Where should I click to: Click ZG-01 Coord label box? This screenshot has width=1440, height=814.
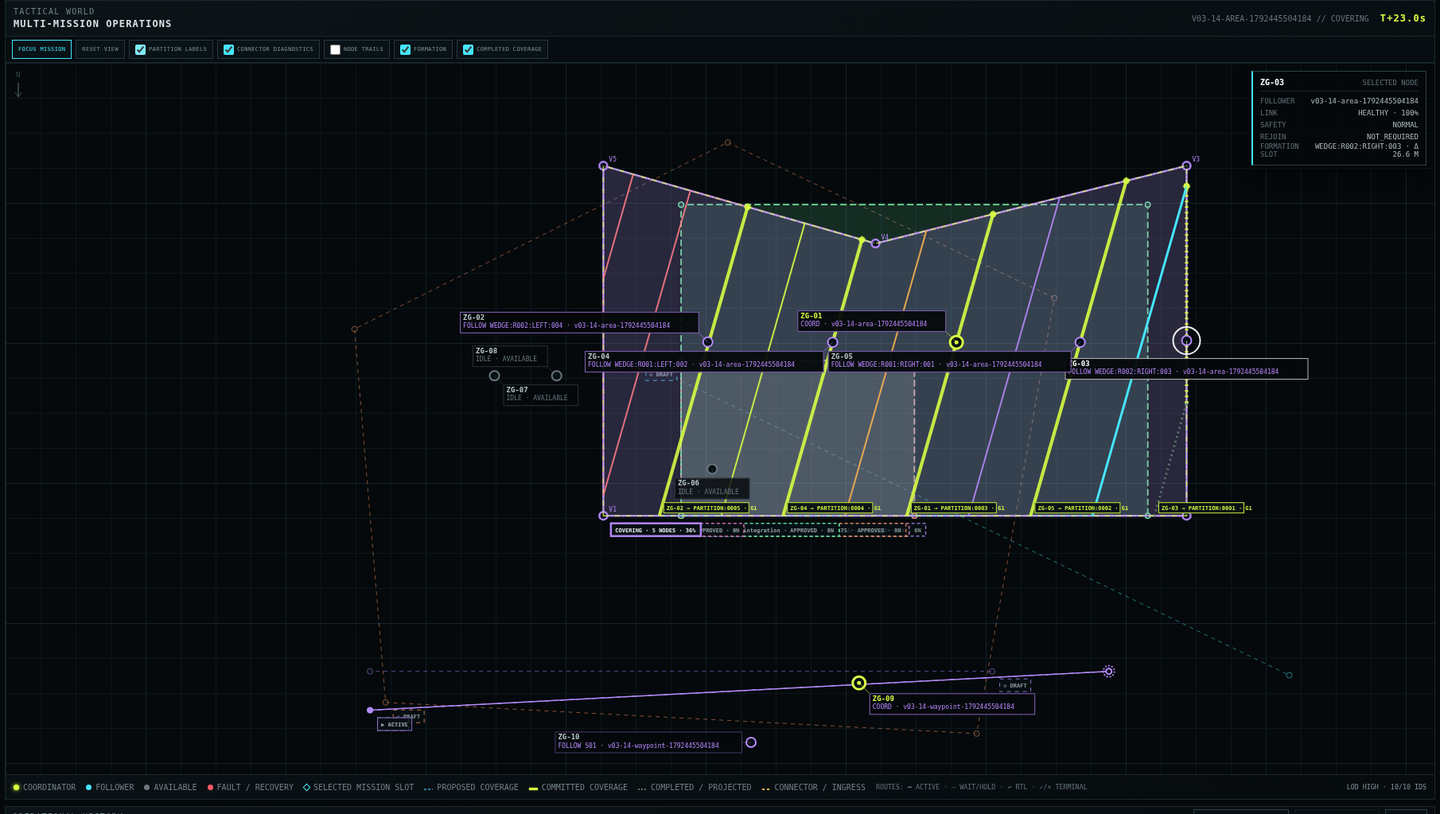tap(871, 320)
